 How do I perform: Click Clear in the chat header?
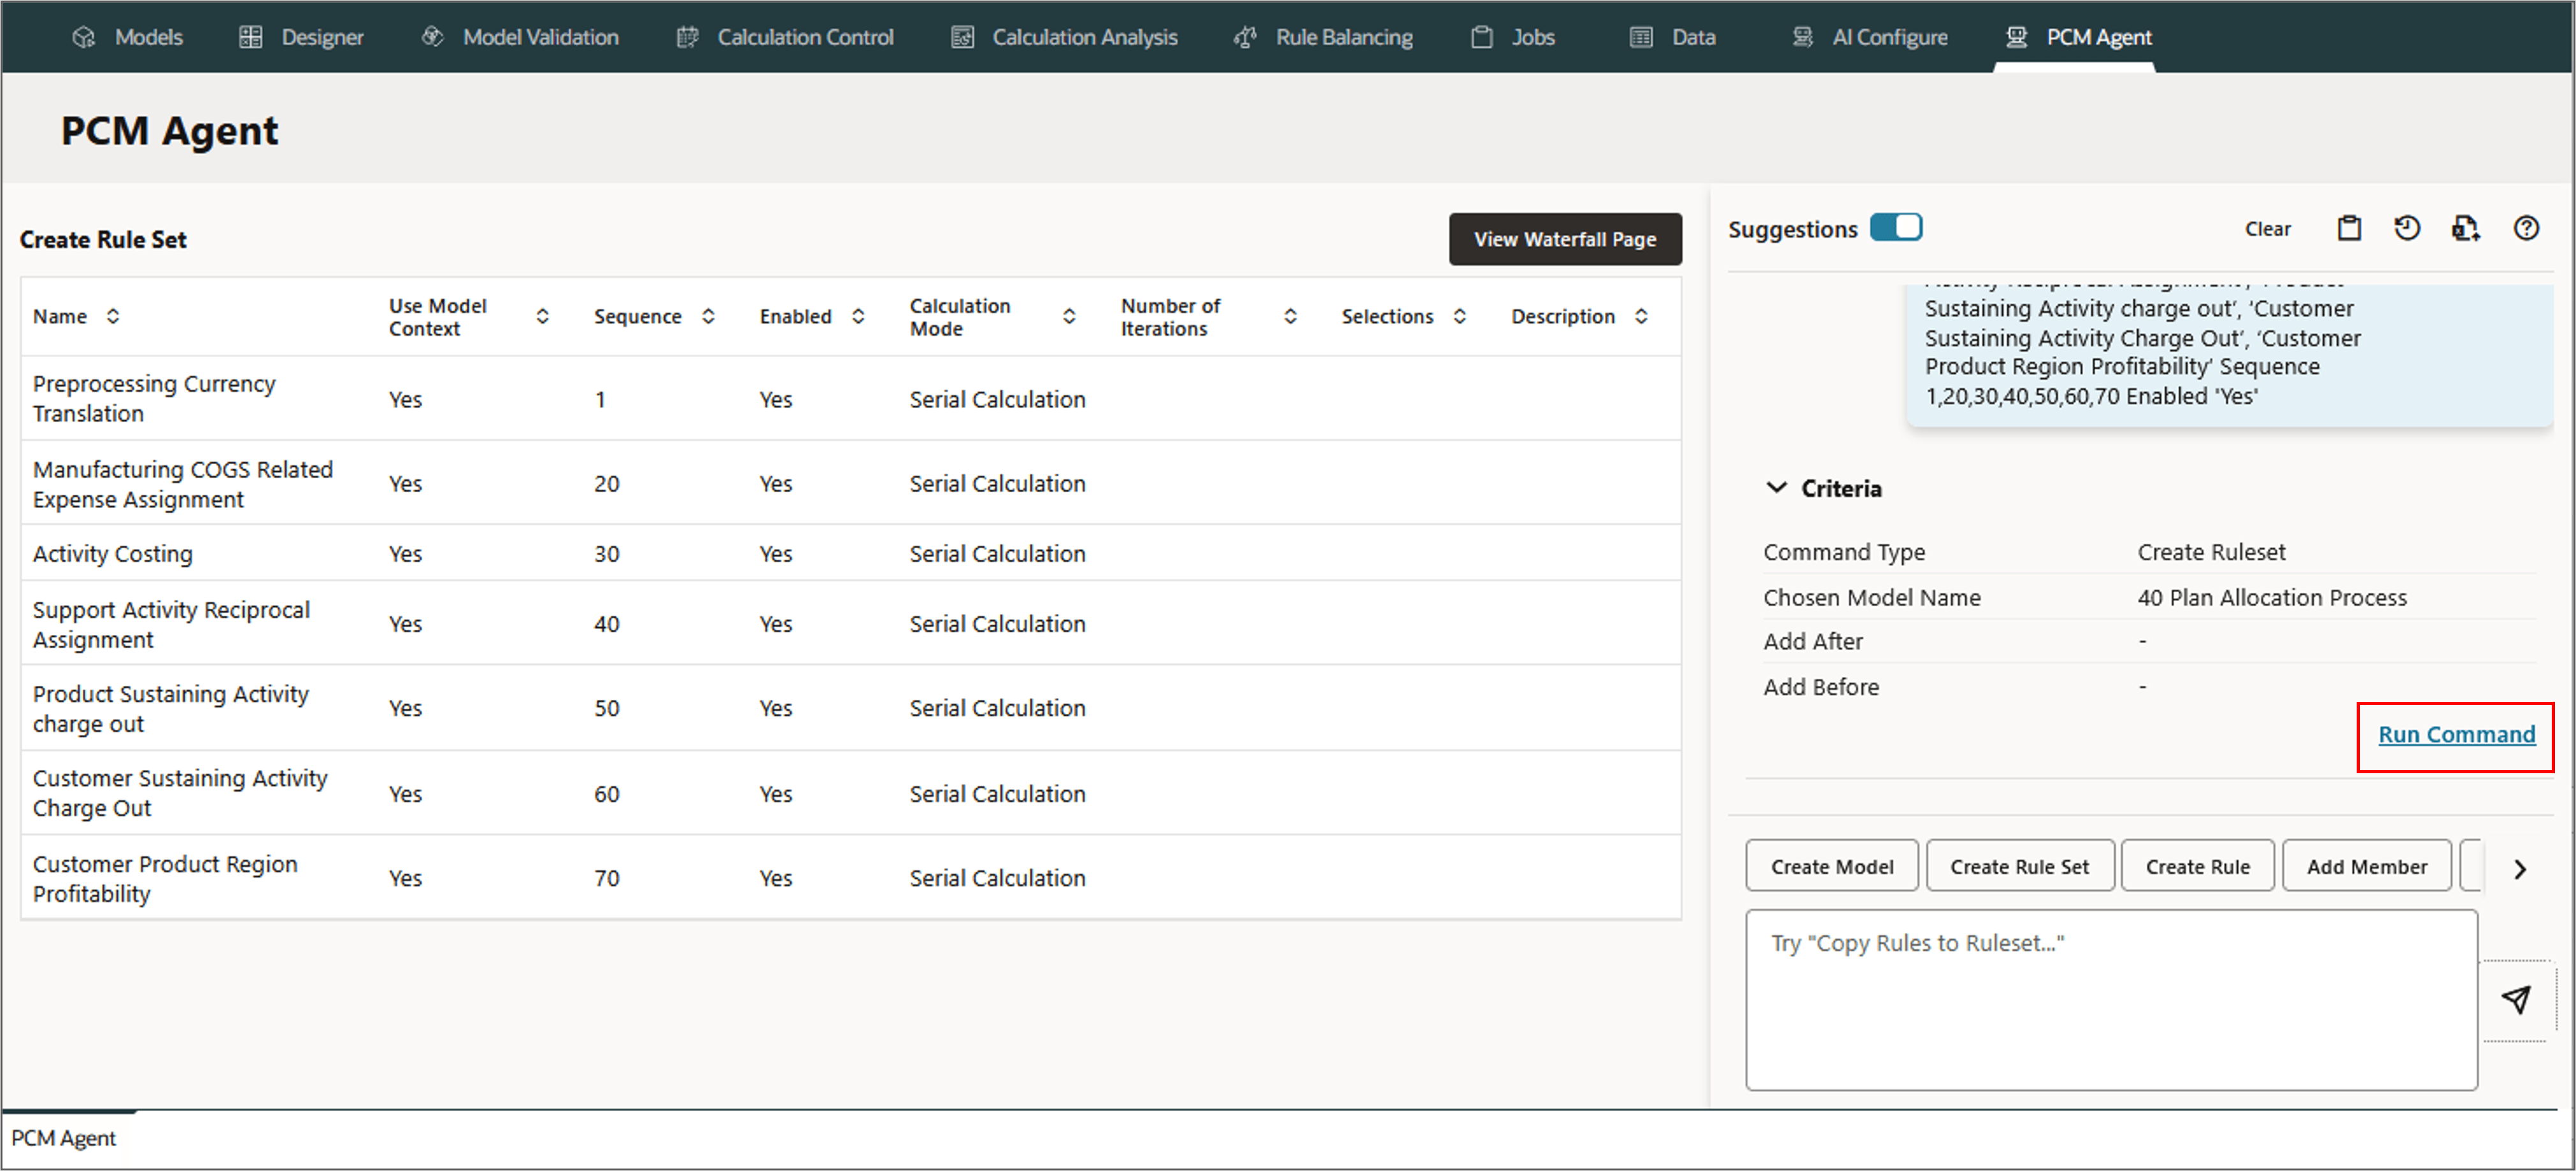(2267, 229)
